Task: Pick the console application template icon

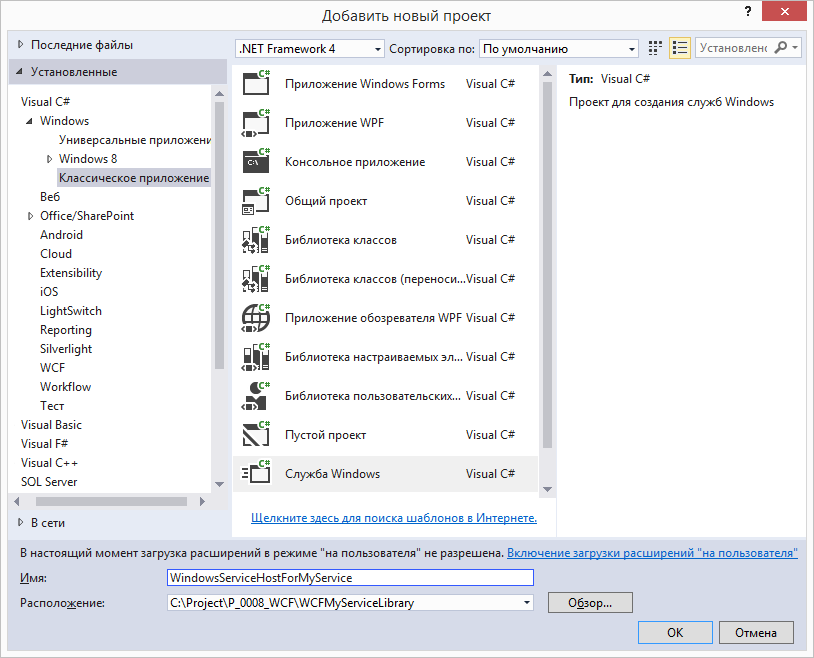Action: [x=256, y=162]
